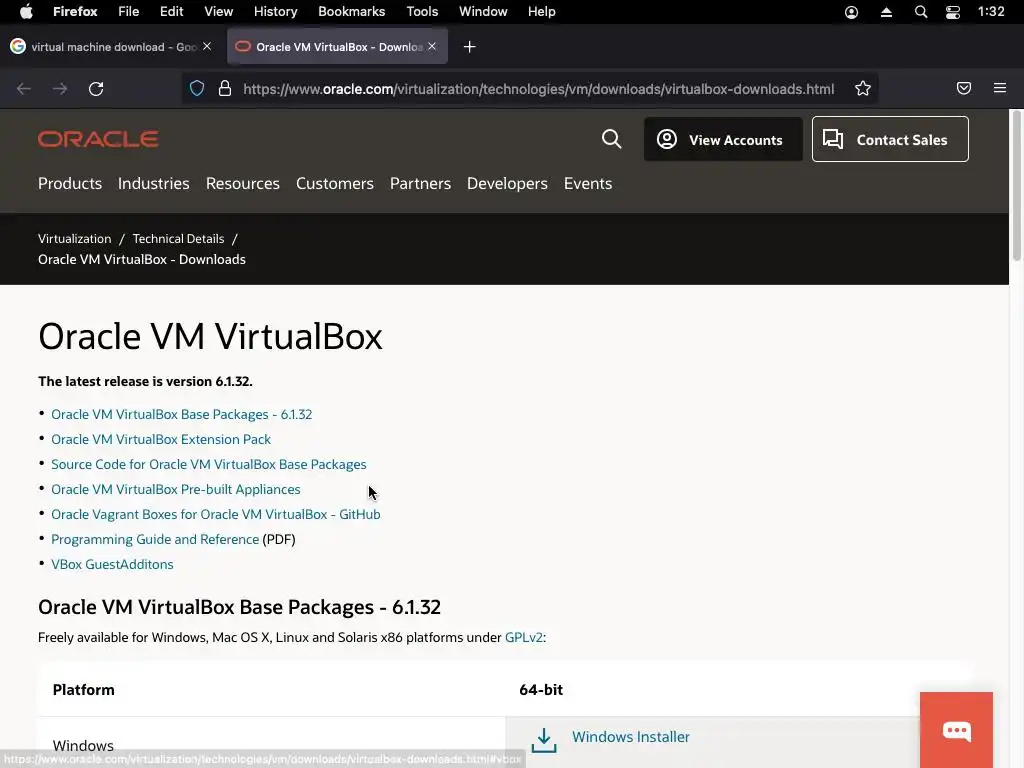Screen dimensions: 1024x768
Task: Click the GPLv2 license link
Action: pyautogui.click(x=524, y=637)
